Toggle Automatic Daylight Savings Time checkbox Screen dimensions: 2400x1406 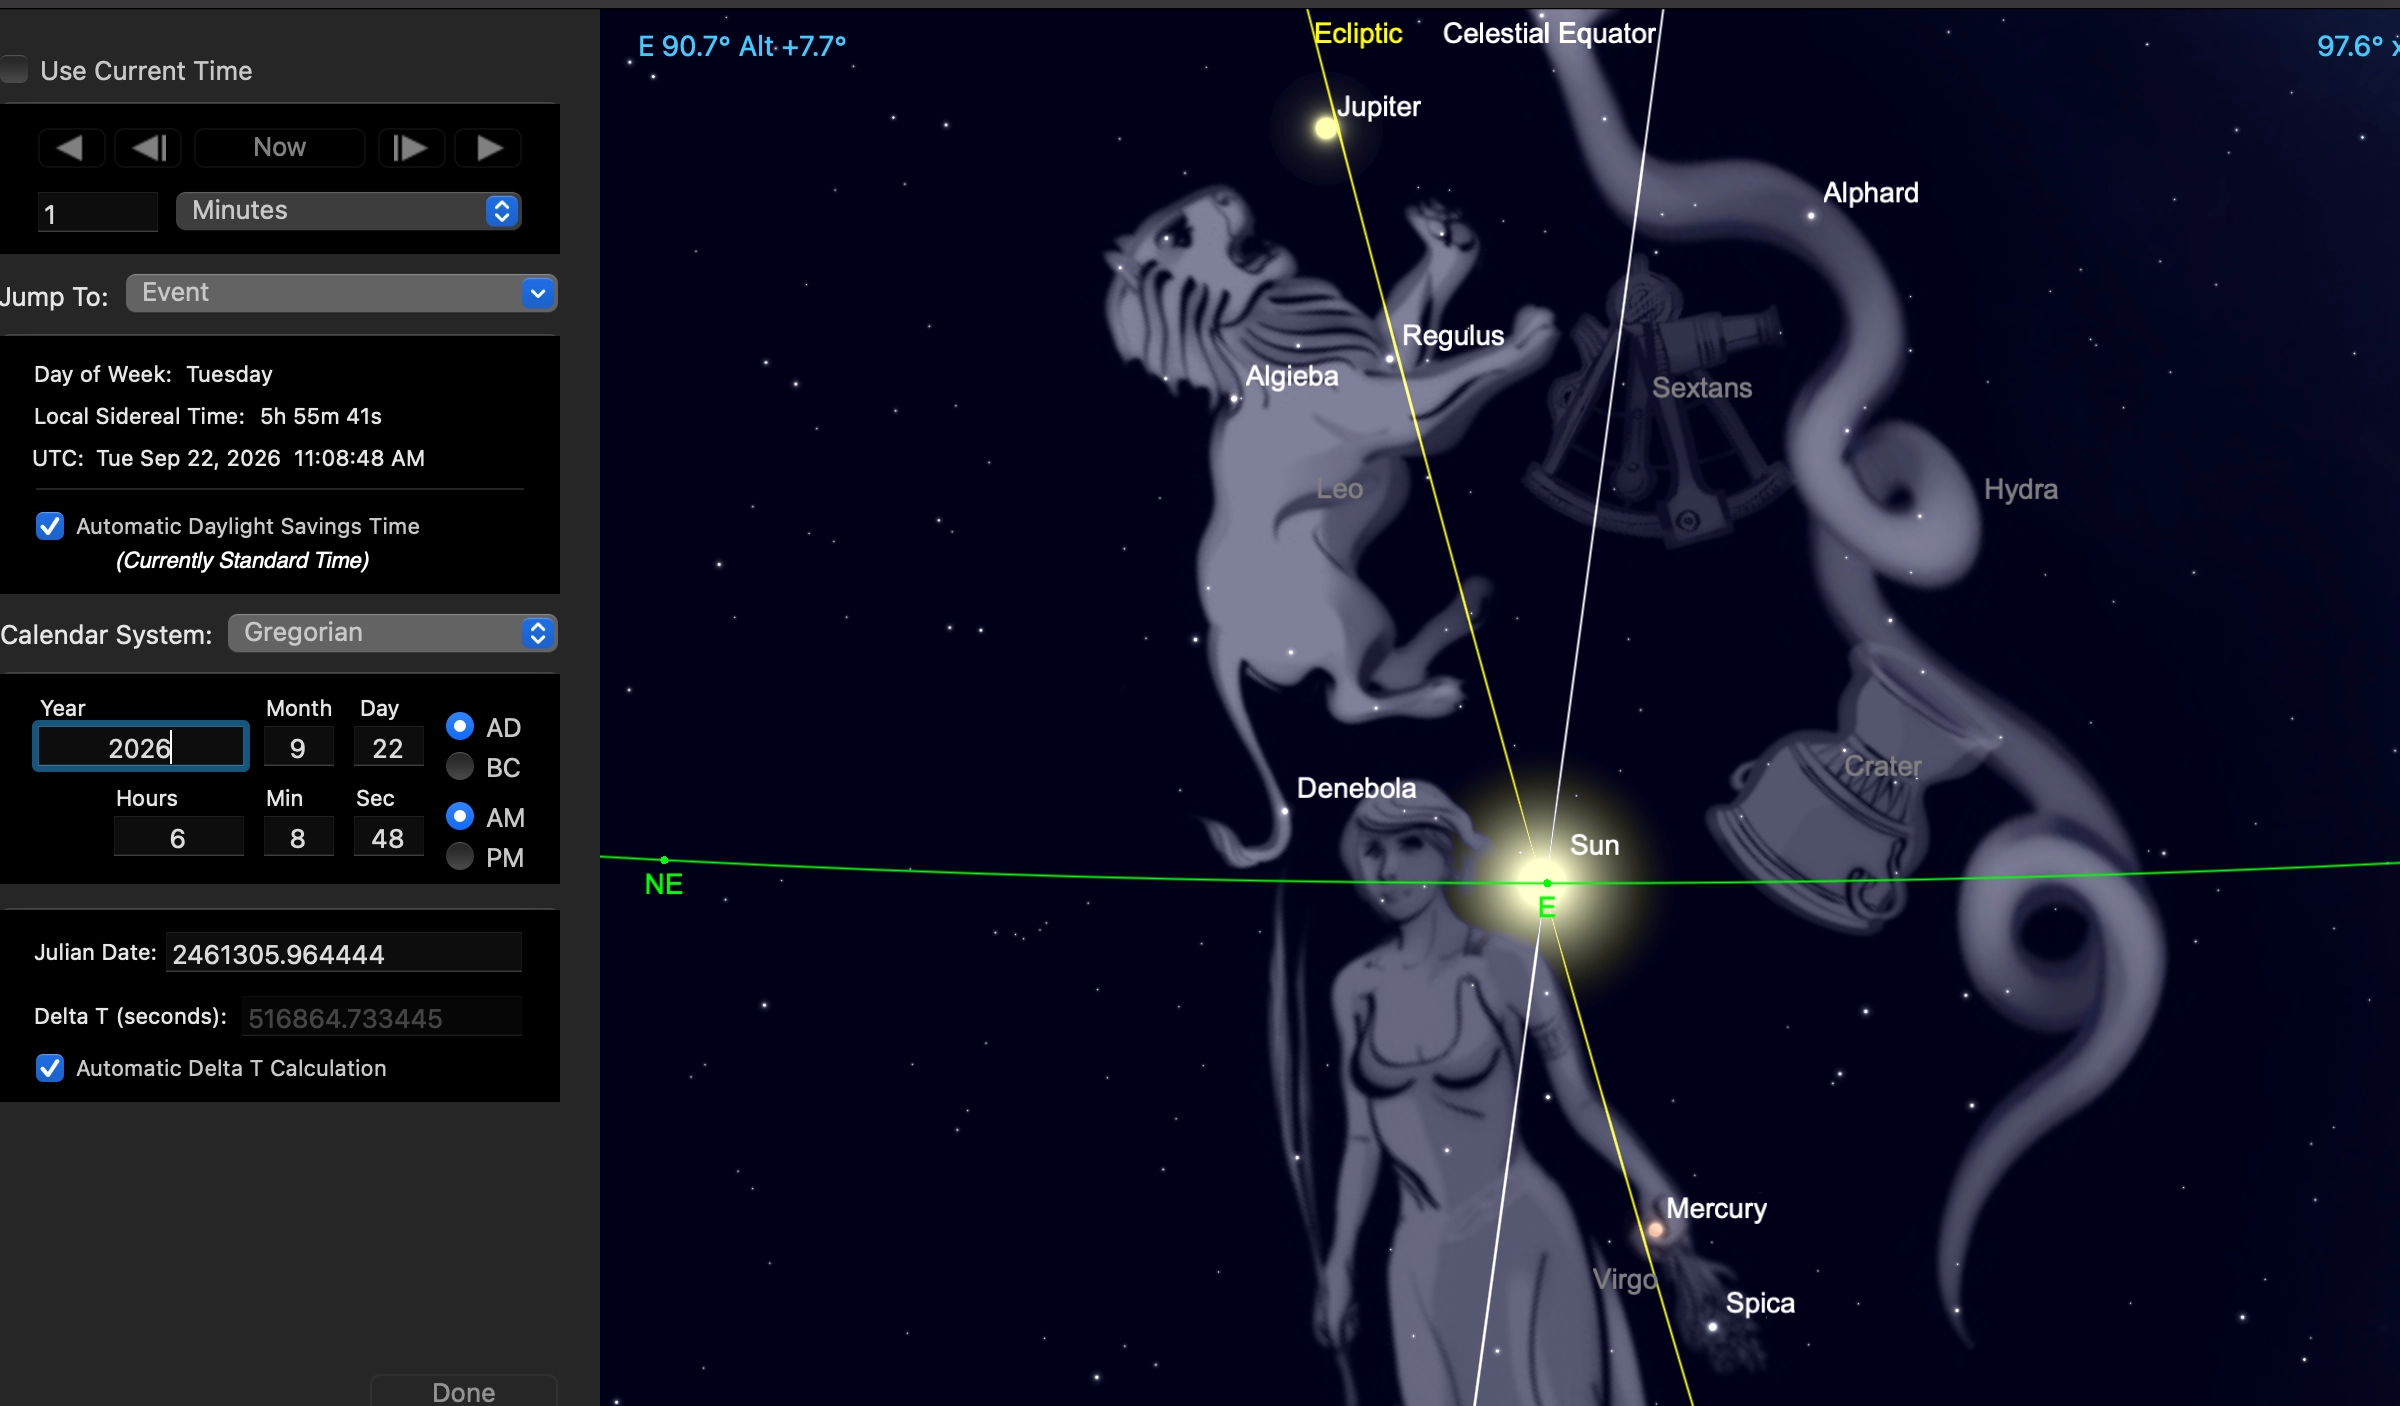point(50,526)
